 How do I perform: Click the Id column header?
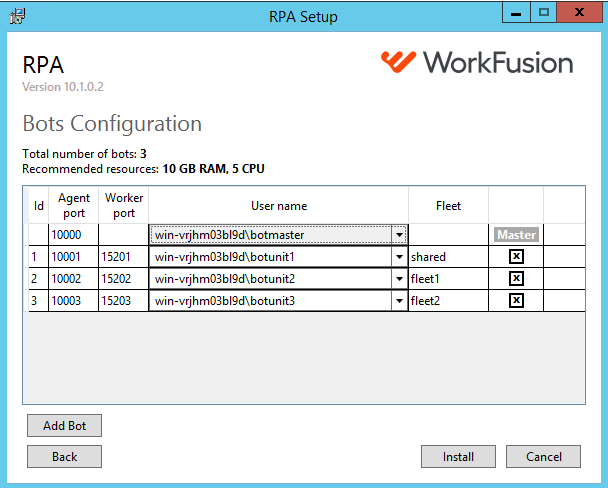[38, 205]
